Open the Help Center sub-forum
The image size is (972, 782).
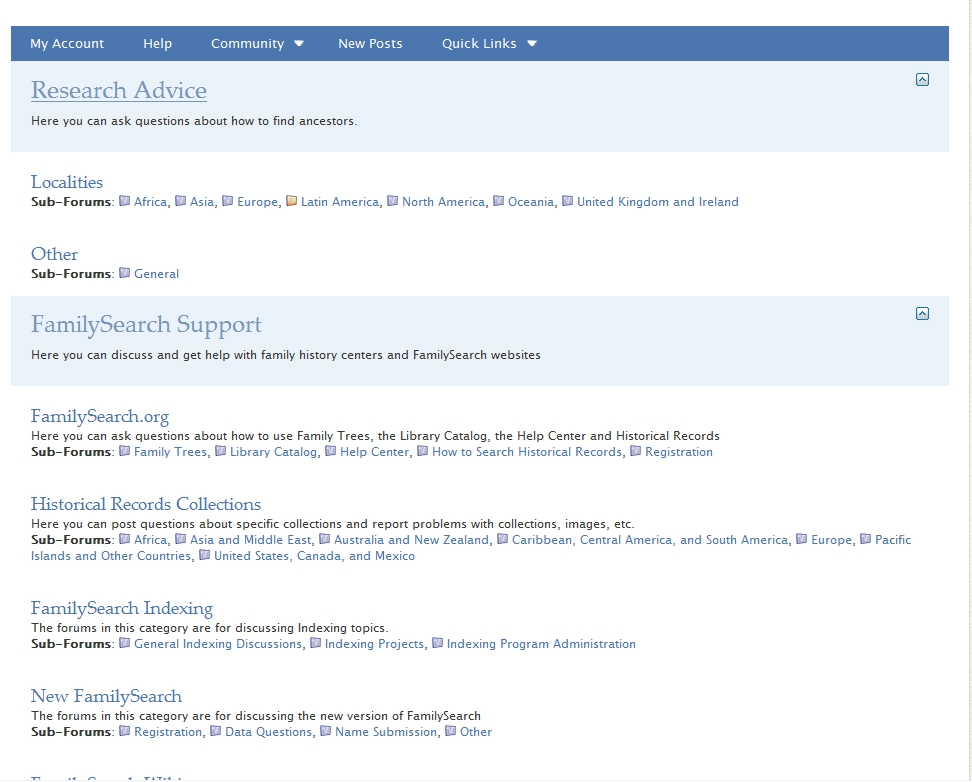coord(374,451)
